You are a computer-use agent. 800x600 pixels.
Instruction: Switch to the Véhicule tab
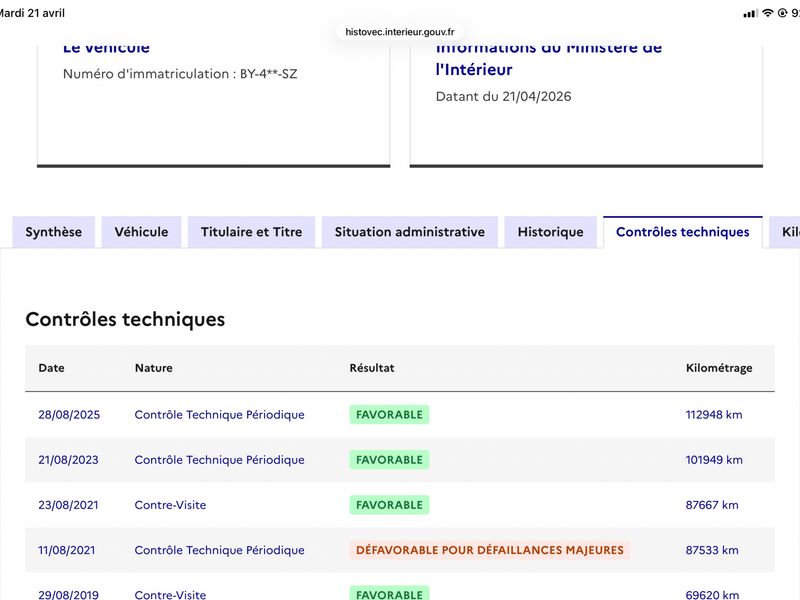141,232
